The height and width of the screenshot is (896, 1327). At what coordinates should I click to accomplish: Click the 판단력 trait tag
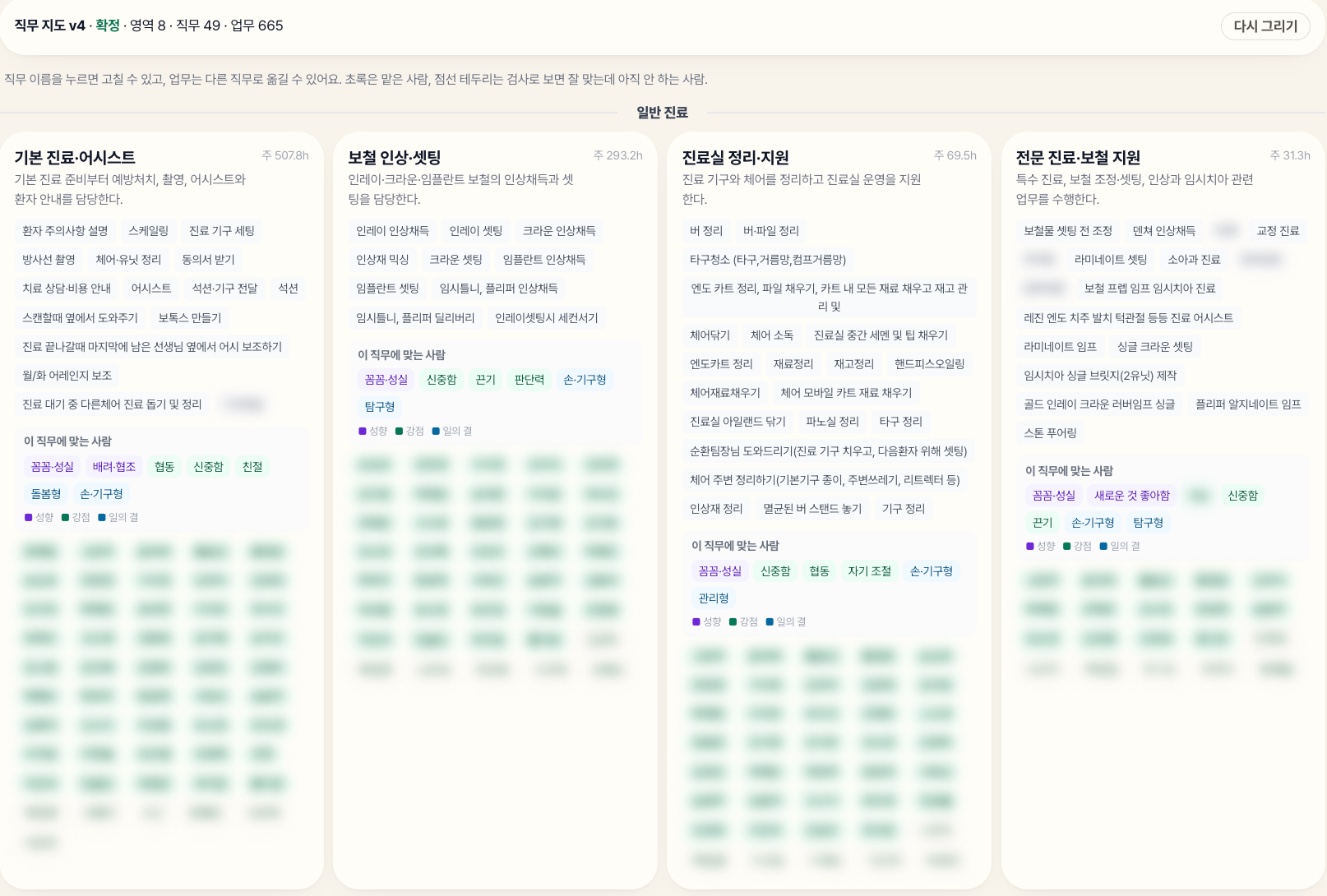529,380
